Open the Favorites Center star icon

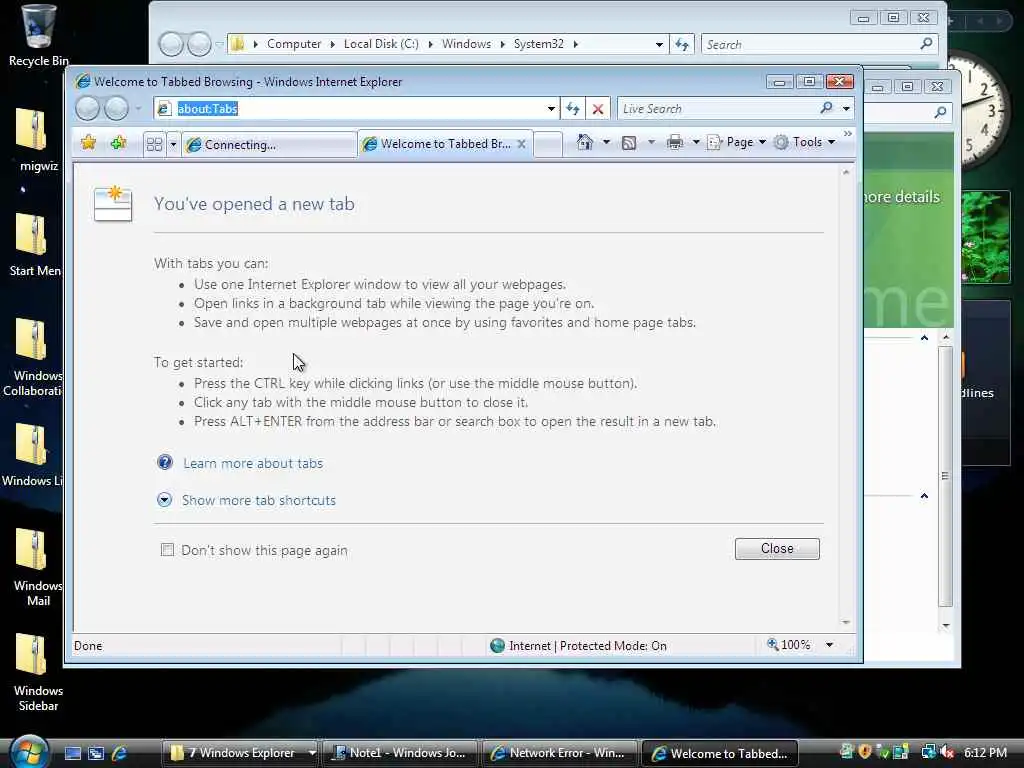click(88, 142)
